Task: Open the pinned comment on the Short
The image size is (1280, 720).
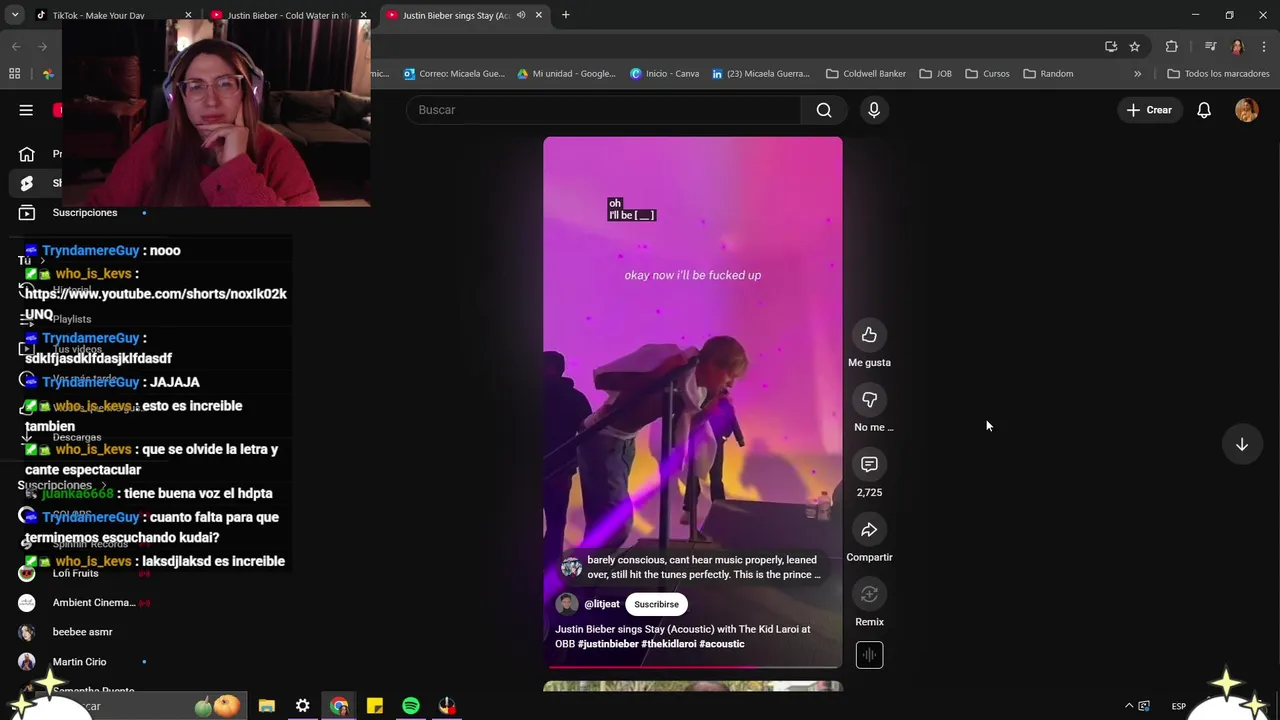Action: tap(692, 567)
